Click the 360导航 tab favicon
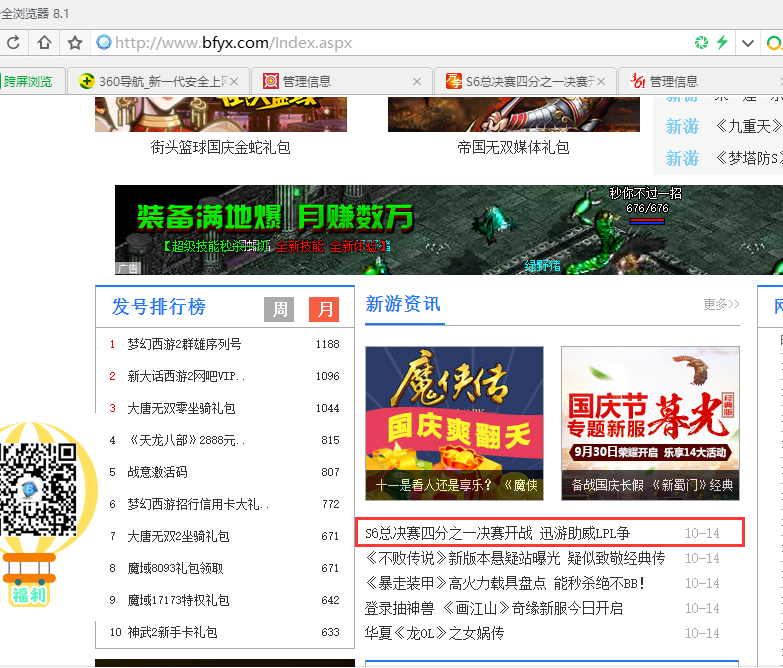The width and height of the screenshot is (783, 668). point(86,81)
